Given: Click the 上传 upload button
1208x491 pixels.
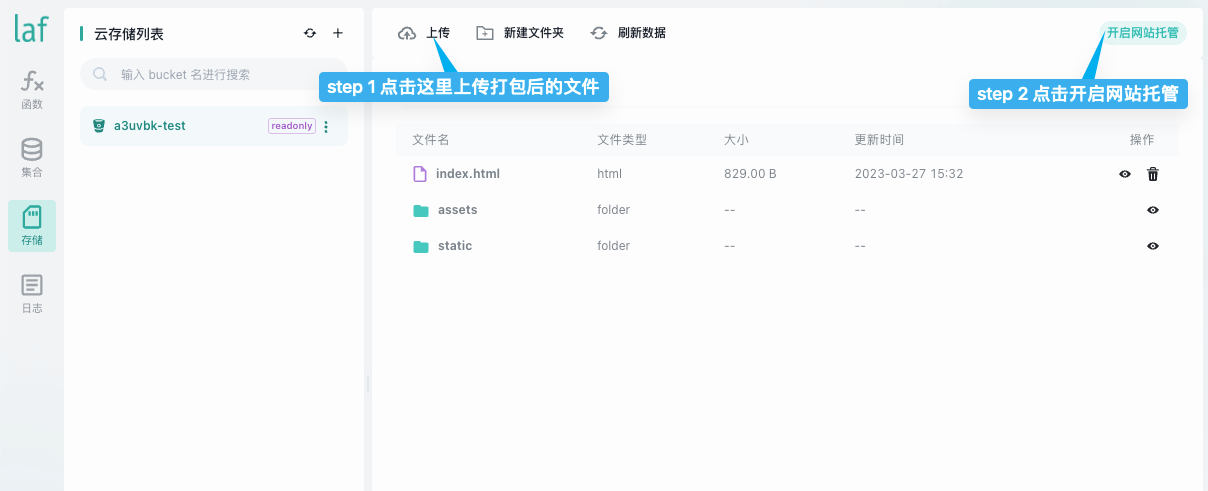Looking at the screenshot, I should coord(424,33).
